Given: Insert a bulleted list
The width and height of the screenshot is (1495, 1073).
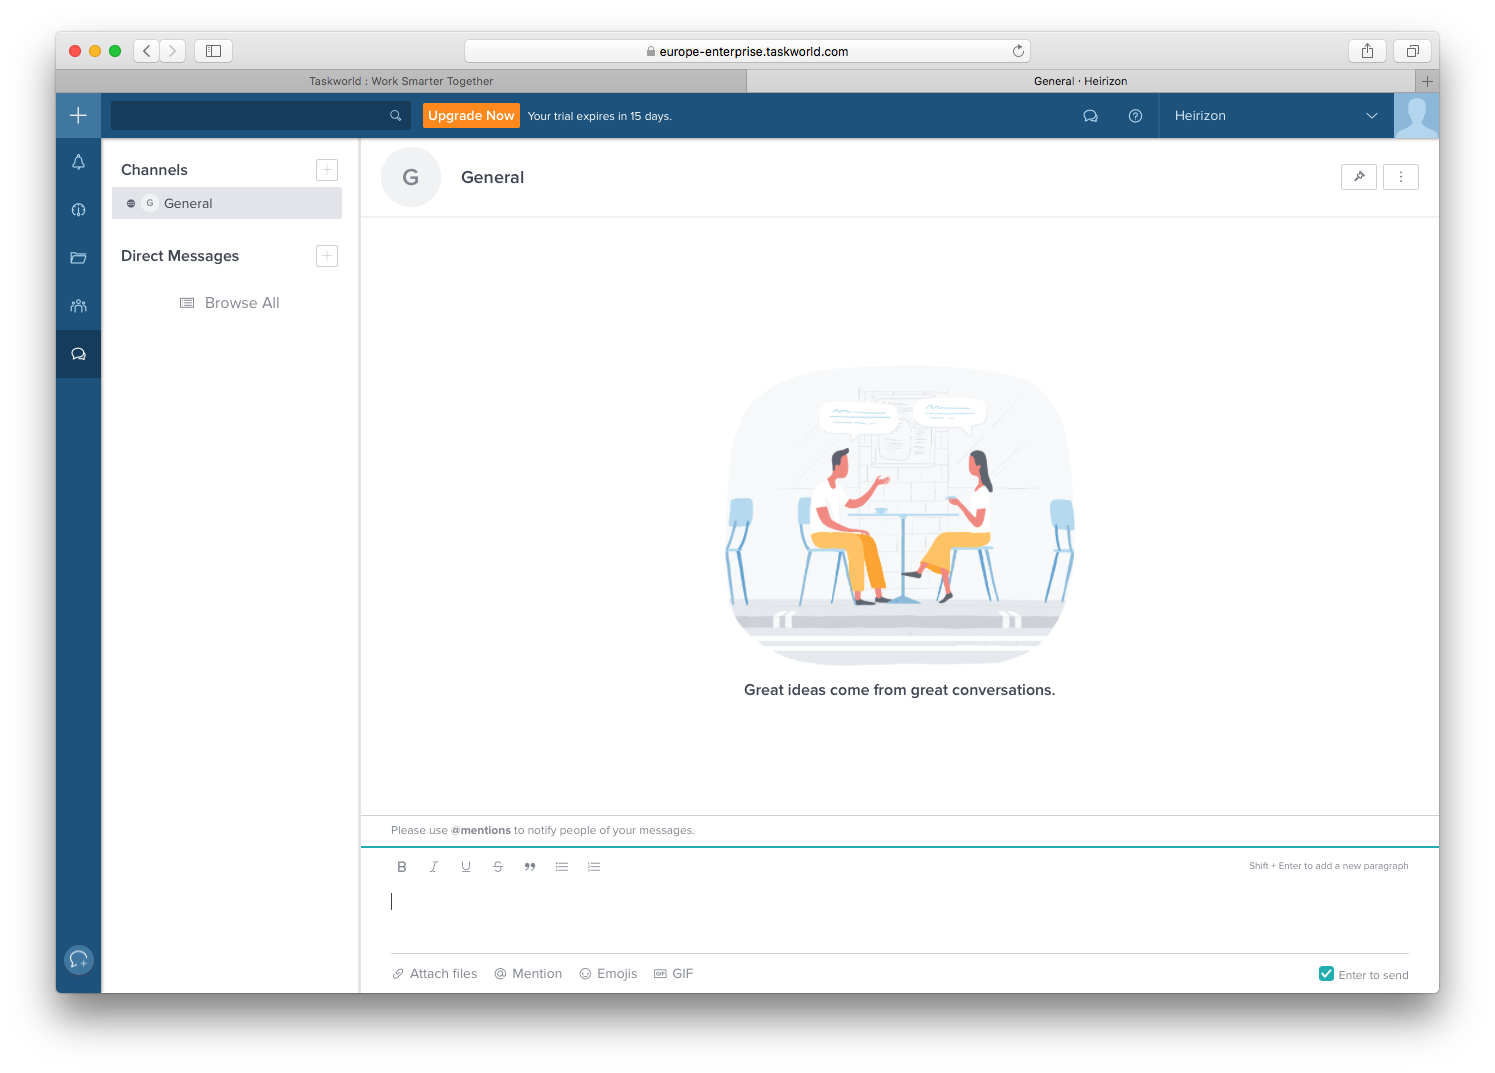Looking at the screenshot, I should pos(562,867).
